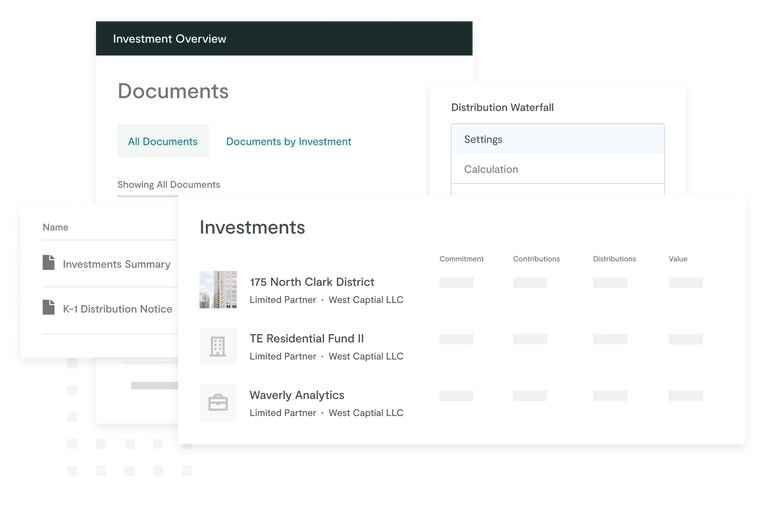View the TE Residential Fund II investment name
768x512 pixels.
(x=307, y=339)
